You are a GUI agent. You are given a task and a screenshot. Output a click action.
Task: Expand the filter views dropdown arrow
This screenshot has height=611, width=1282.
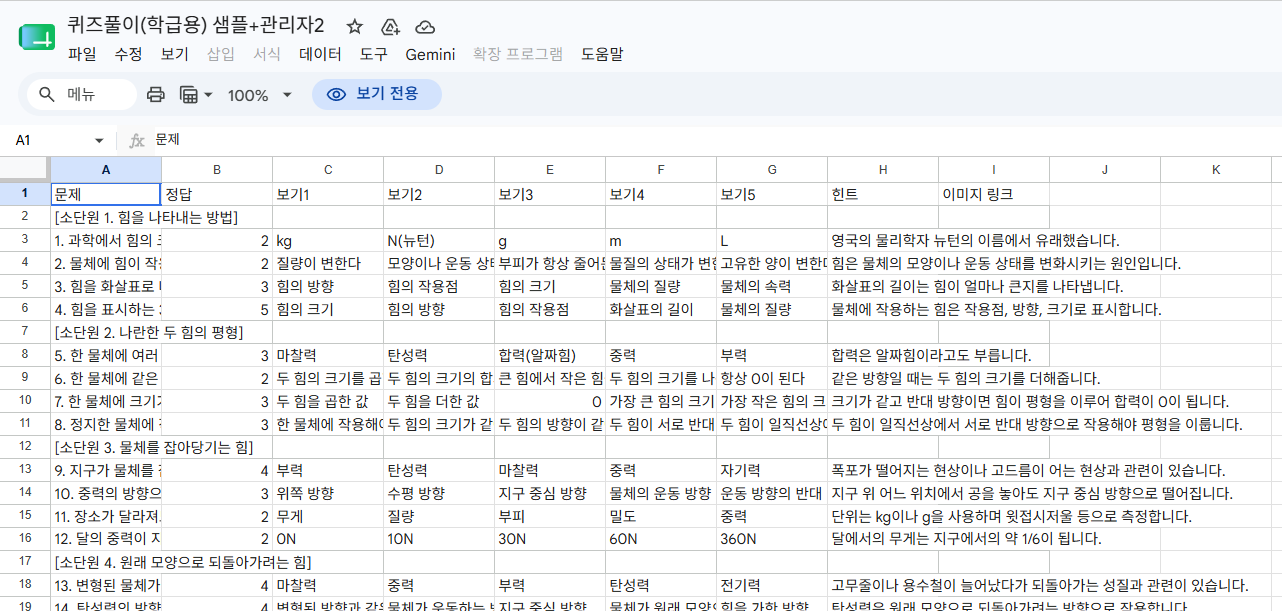click(x=208, y=95)
